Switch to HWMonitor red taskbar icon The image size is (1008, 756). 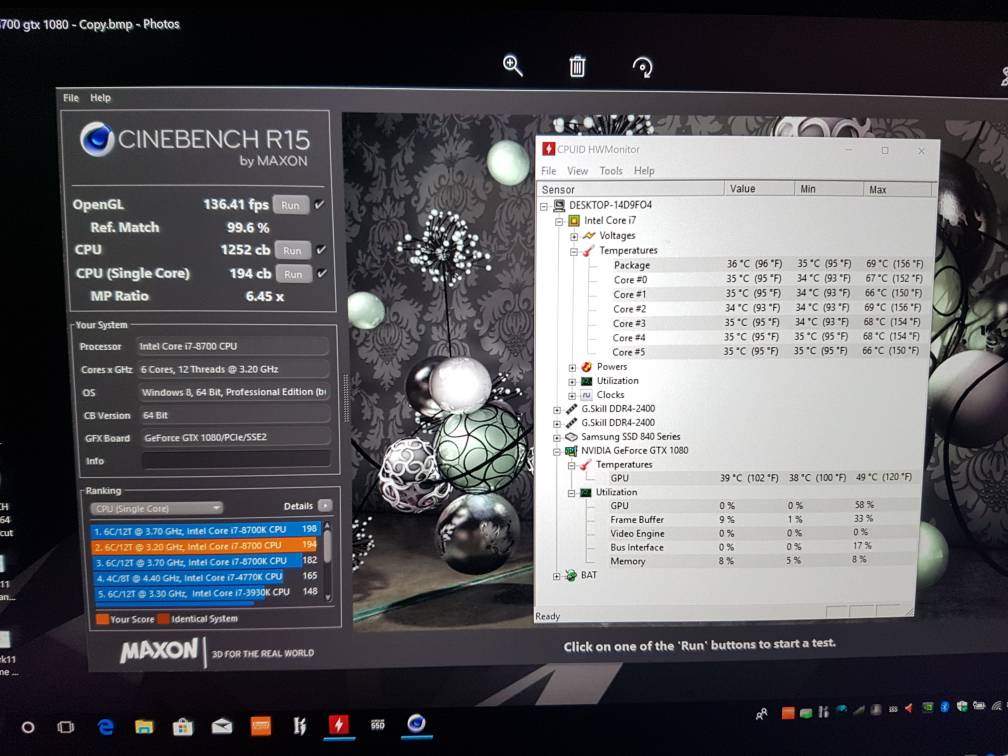(339, 725)
